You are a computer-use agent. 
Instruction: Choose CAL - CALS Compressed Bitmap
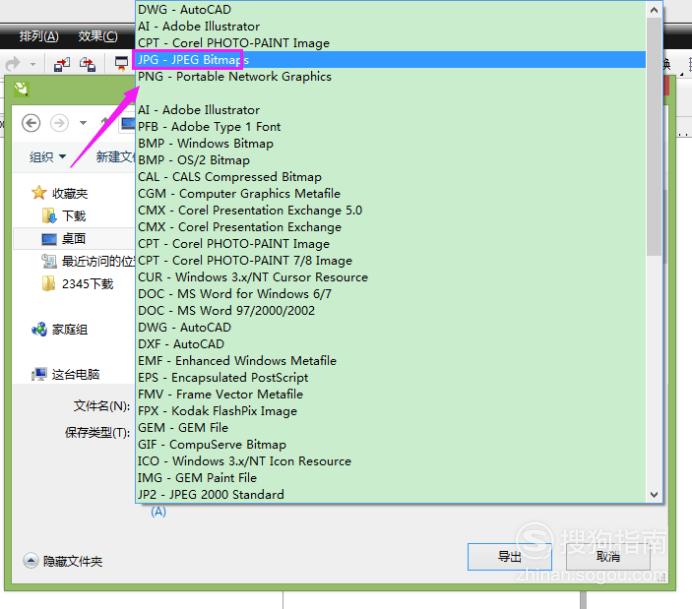click(x=391, y=177)
